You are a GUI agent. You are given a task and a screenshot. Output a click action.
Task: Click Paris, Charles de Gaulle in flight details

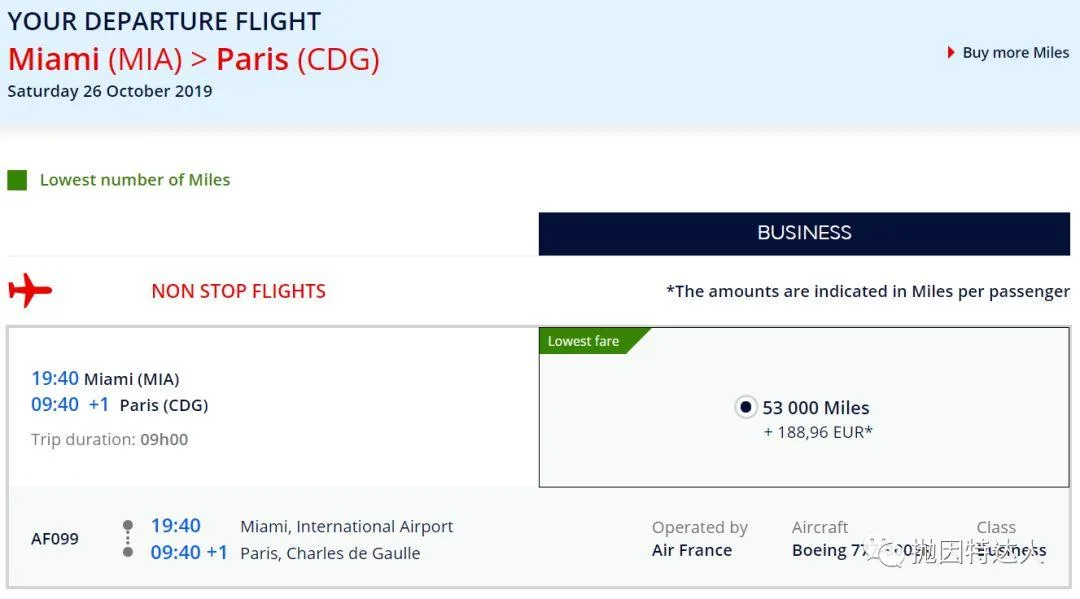[x=330, y=553]
